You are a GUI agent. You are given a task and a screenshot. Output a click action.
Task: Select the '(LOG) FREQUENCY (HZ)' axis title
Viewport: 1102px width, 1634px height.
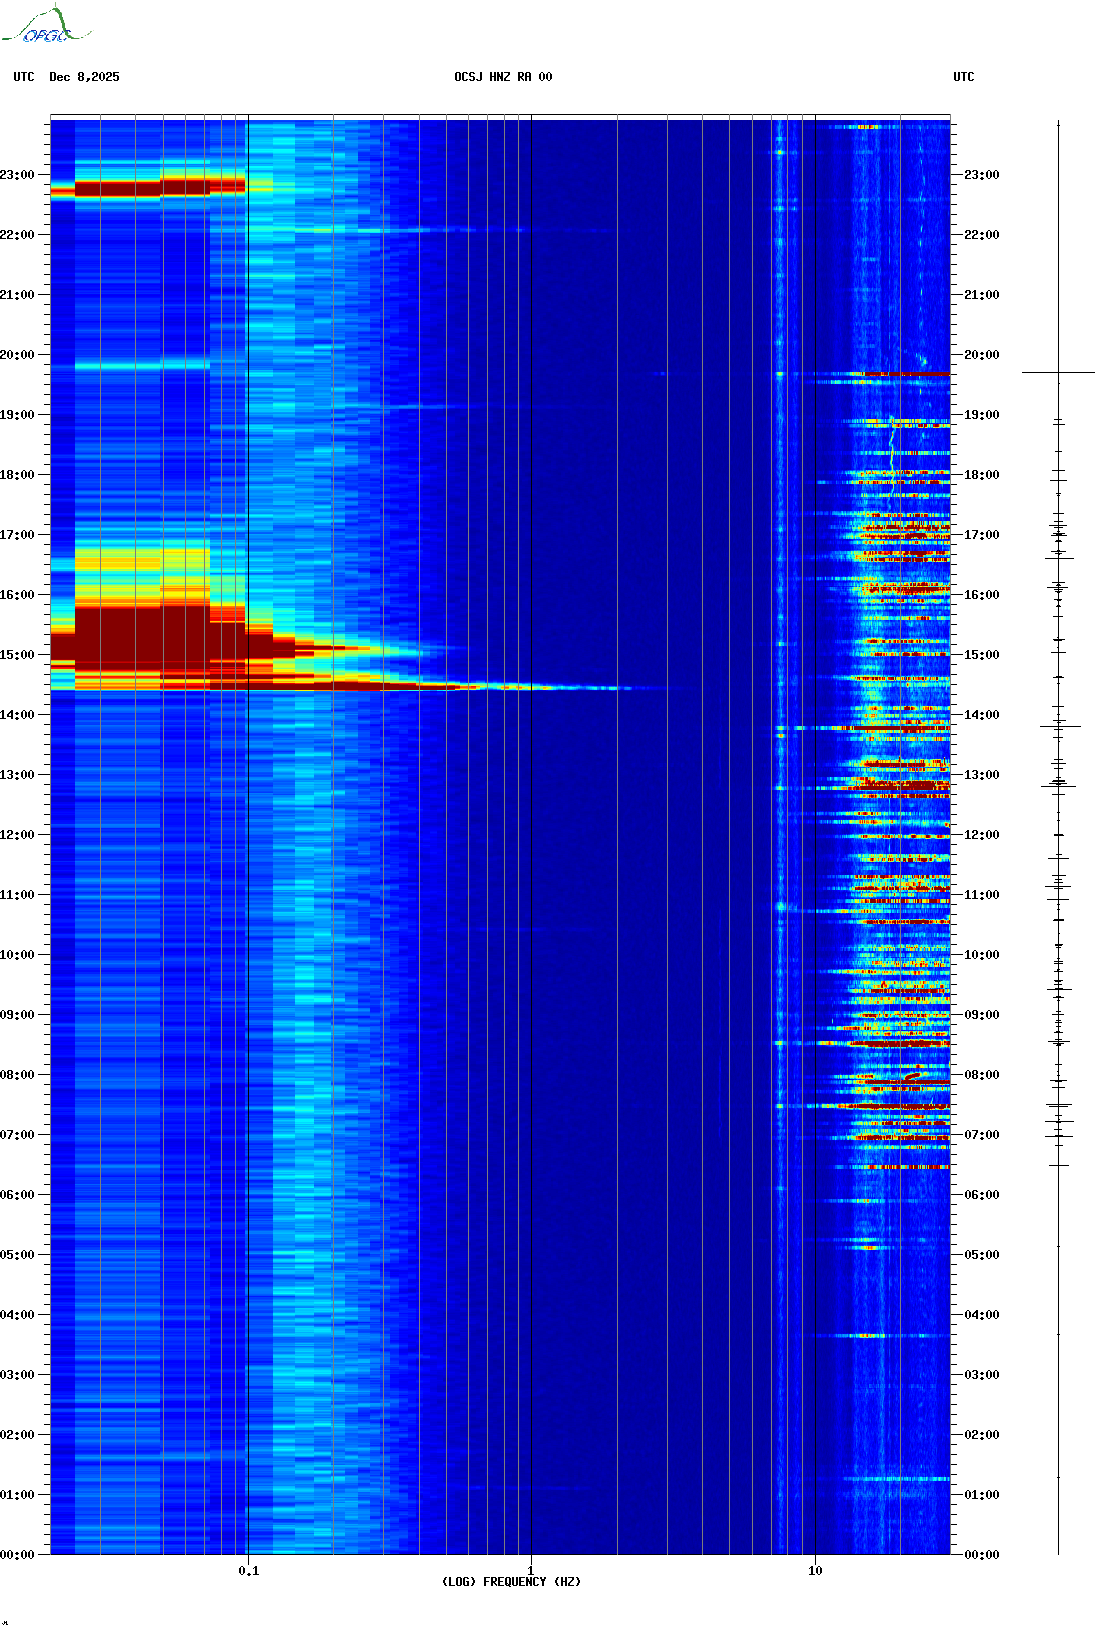(x=511, y=1582)
